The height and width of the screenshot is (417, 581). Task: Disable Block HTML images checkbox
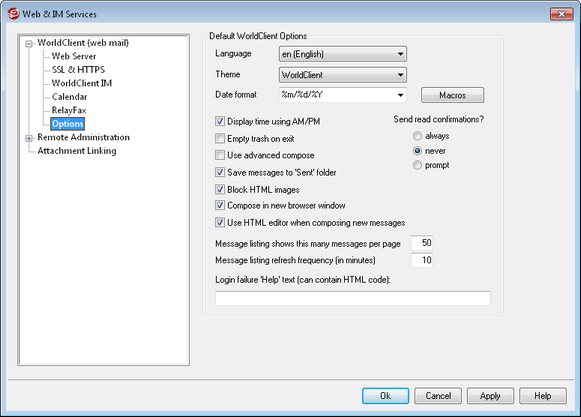[220, 189]
